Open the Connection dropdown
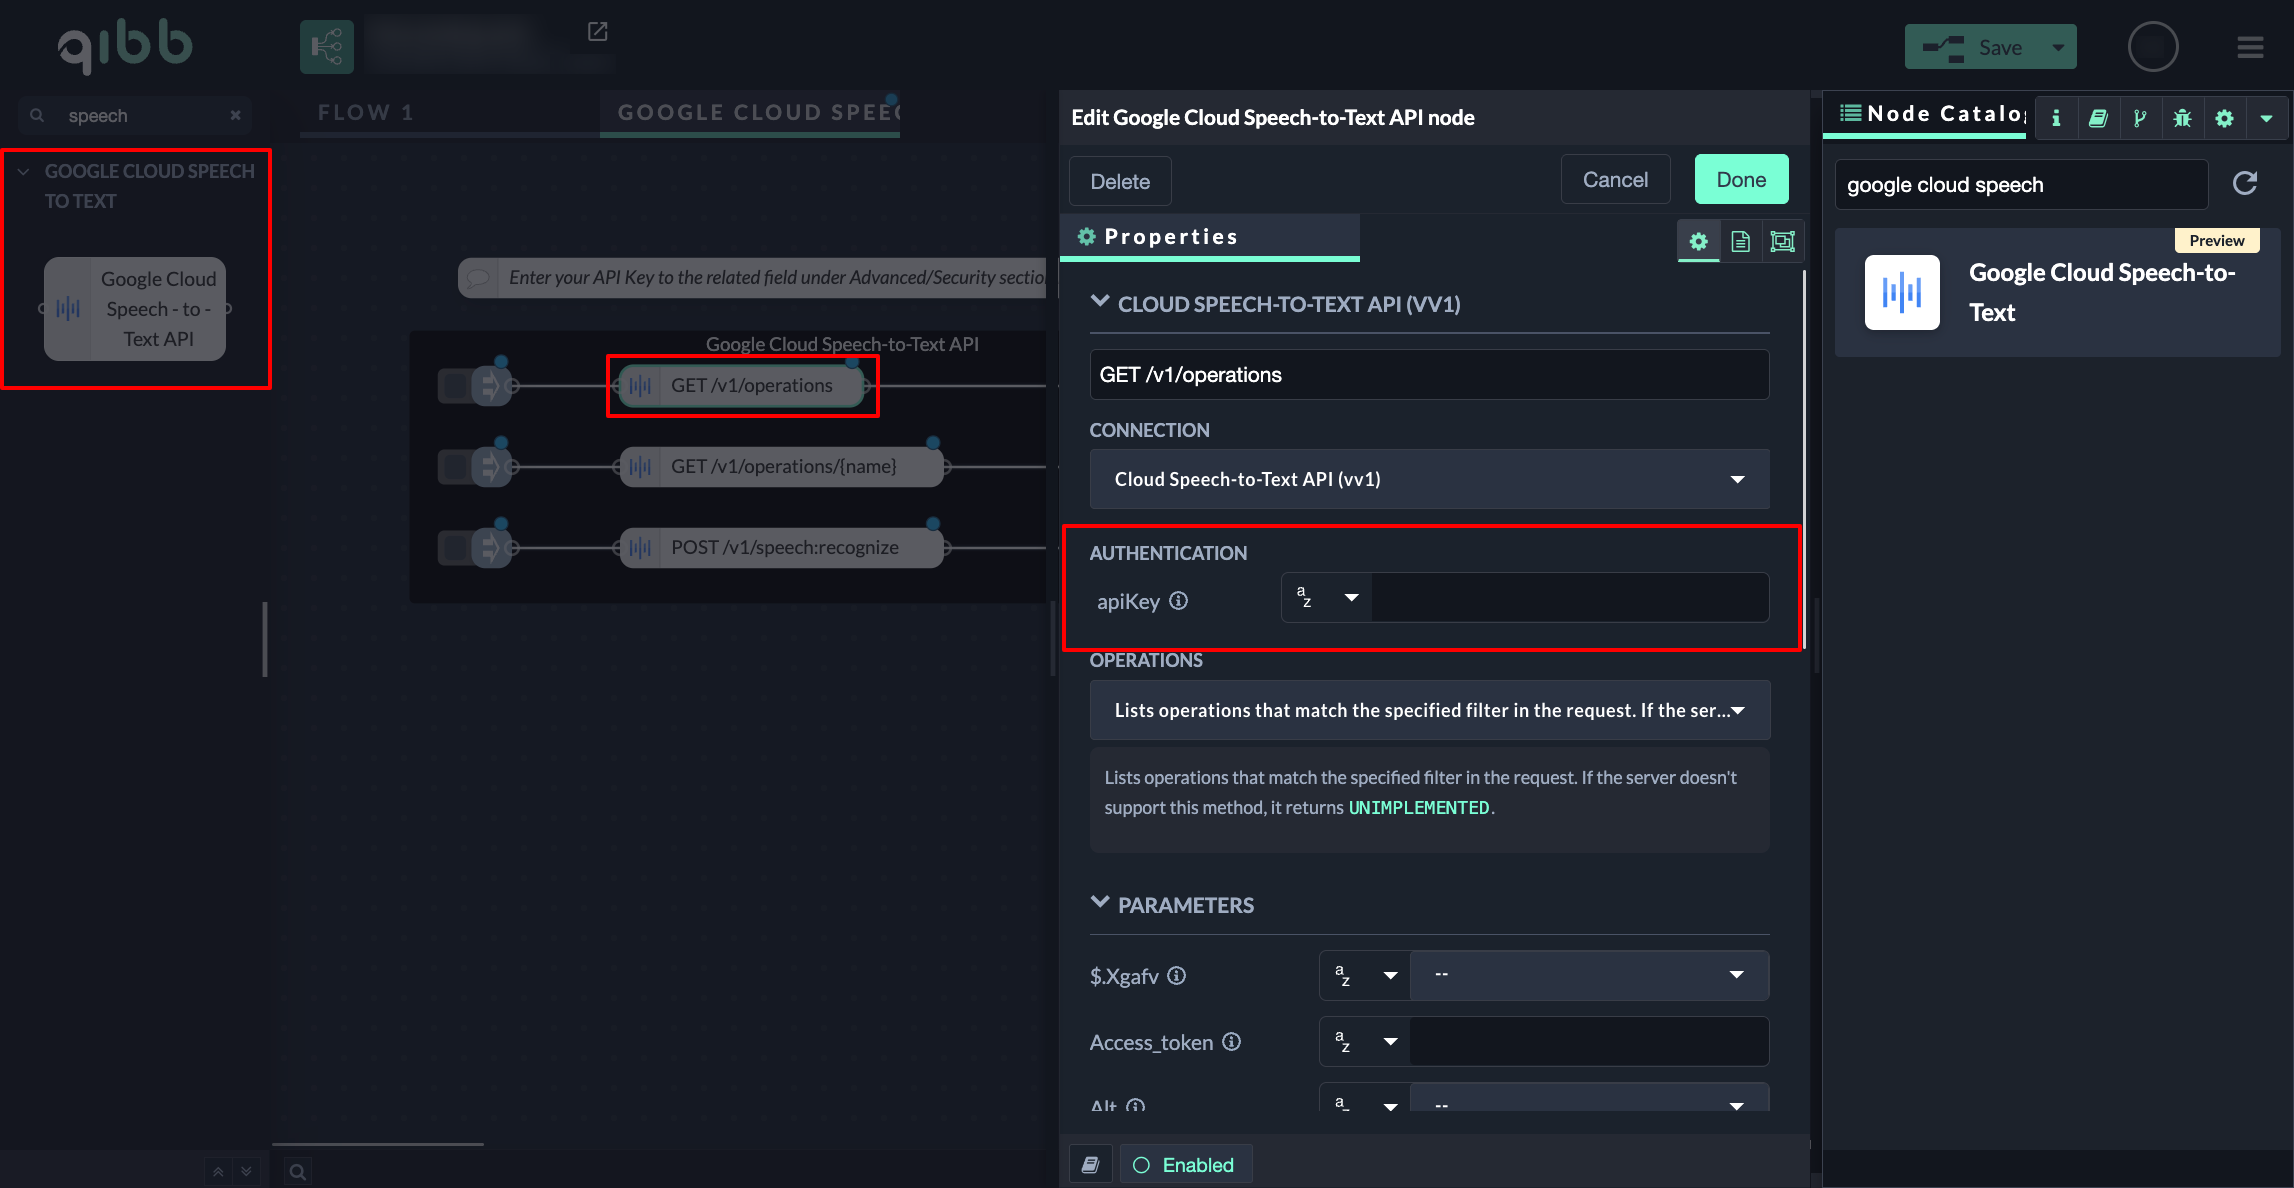The height and width of the screenshot is (1188, 2294). [x=1428, y=479]
